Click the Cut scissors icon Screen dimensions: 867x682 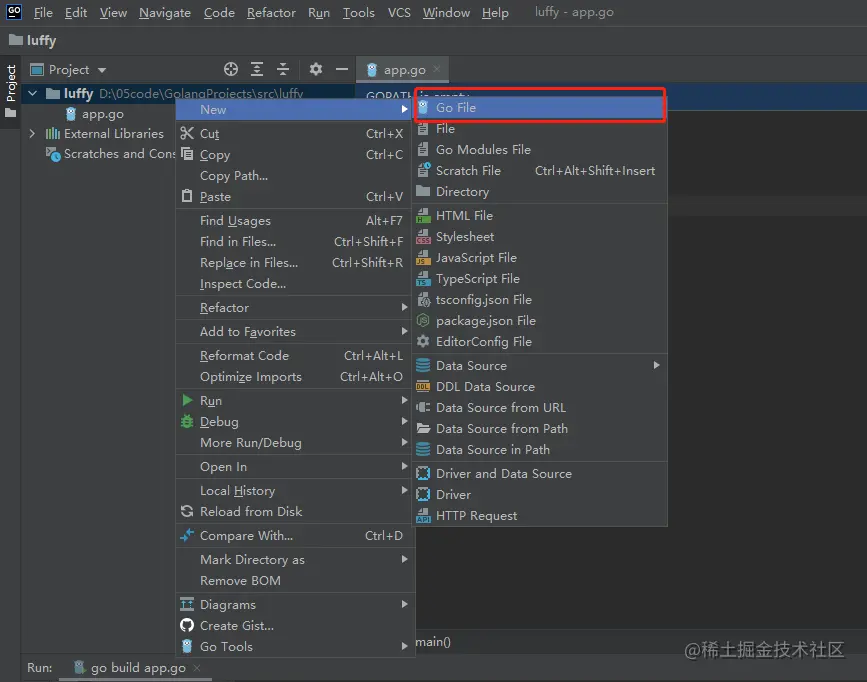tap(187, 133)
